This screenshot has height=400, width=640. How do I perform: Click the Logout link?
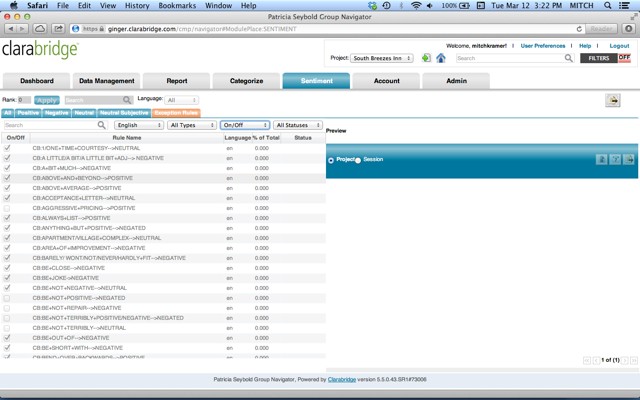[619, 46]
